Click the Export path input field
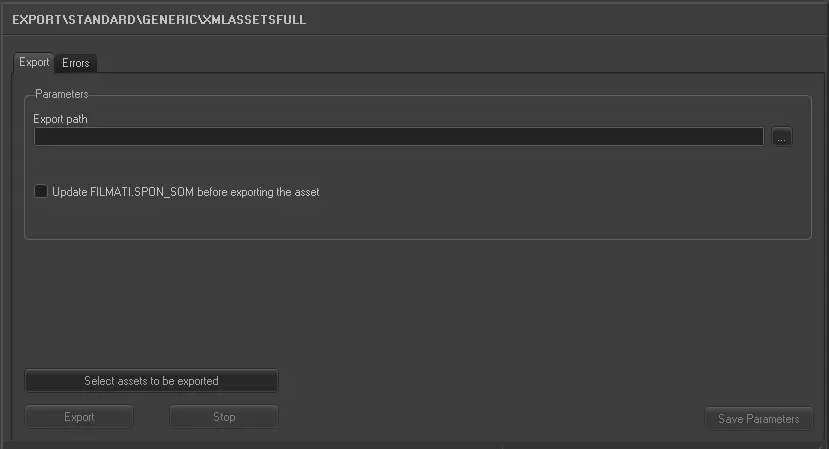 (x=398, y=137)
